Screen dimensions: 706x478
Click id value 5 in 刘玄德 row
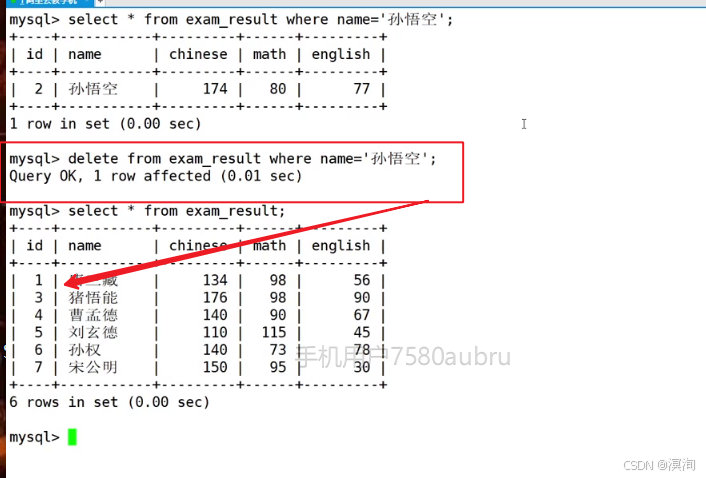pyautogui.click(x=39, y=332)
